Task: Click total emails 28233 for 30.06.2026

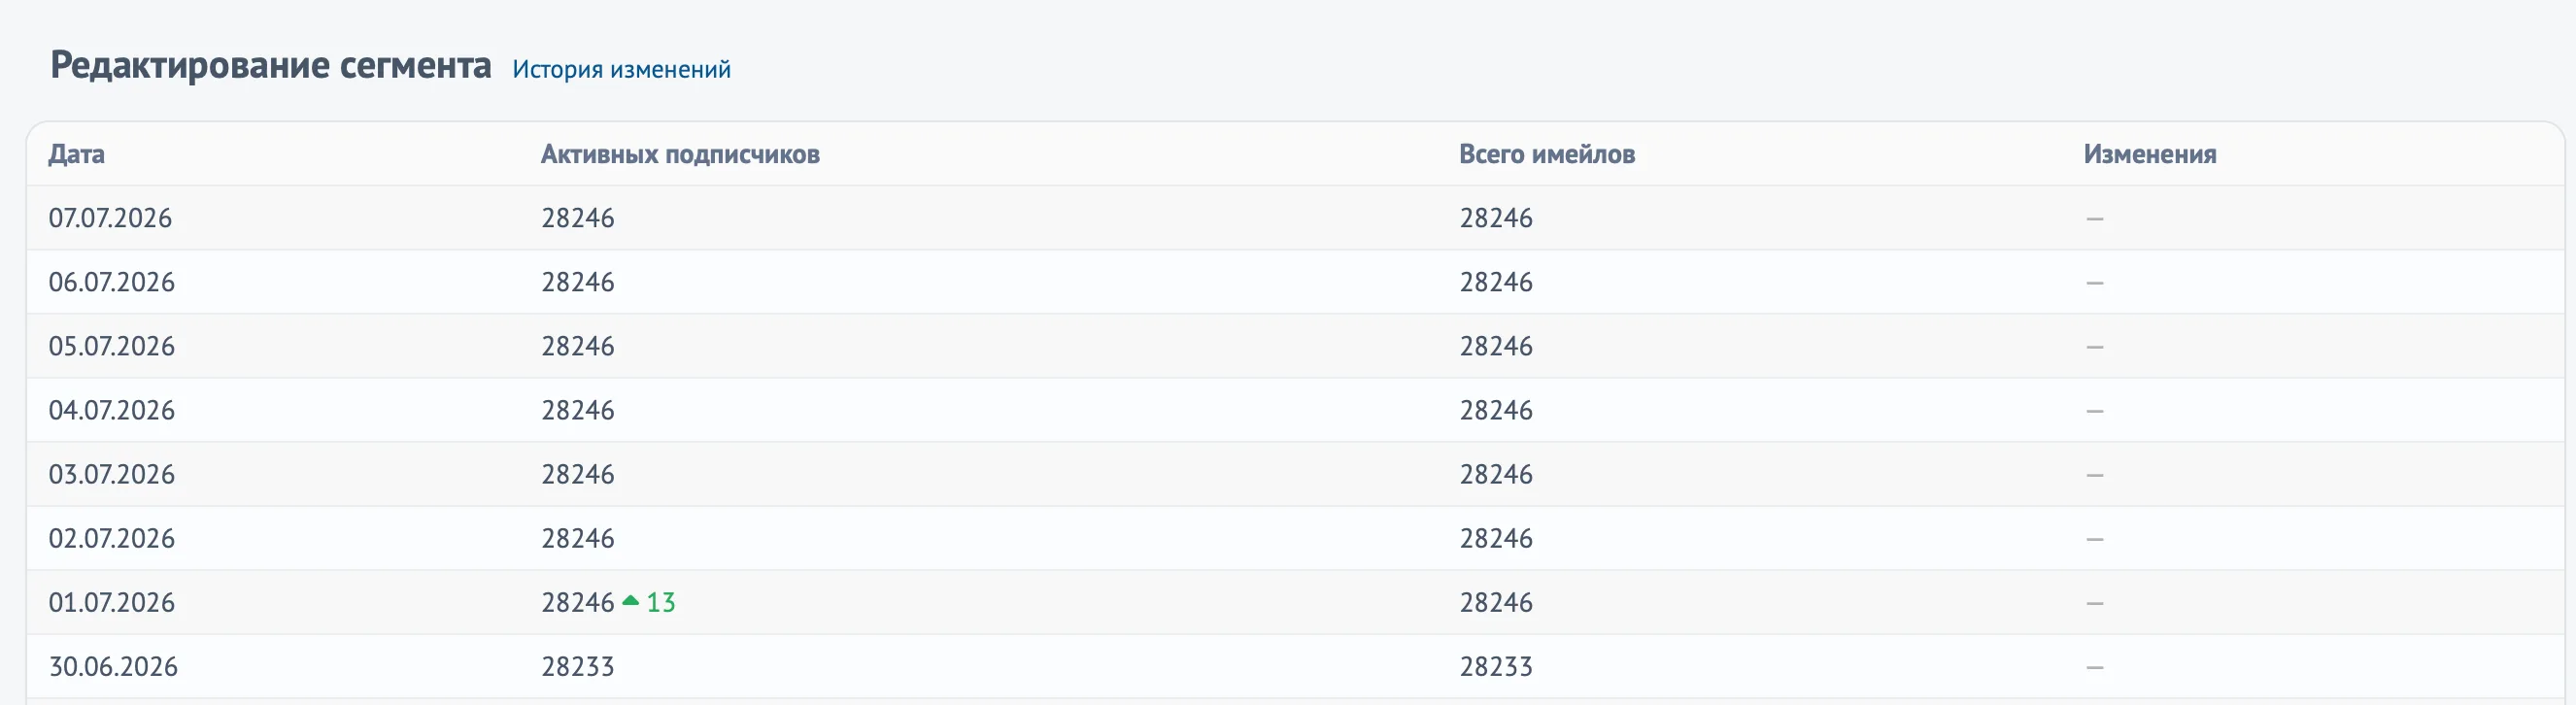Action: coord(1496,666)
